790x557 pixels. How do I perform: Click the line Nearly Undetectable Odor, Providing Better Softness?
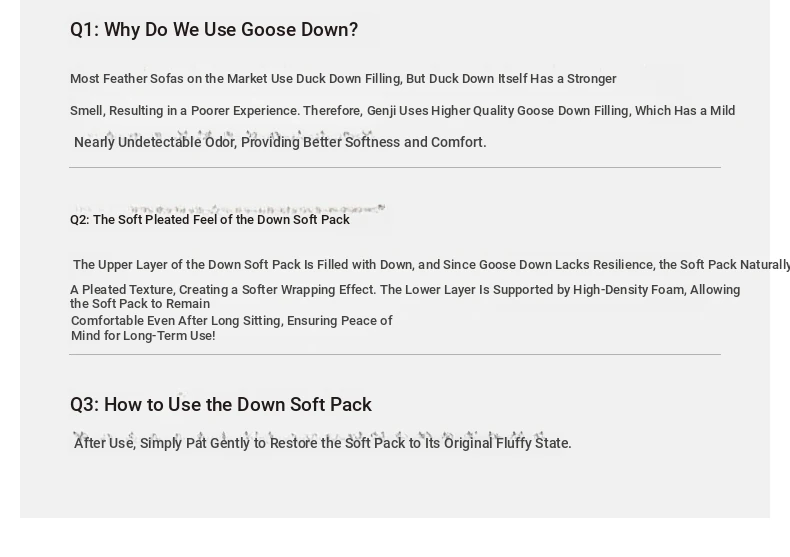[x=280, y=143]
